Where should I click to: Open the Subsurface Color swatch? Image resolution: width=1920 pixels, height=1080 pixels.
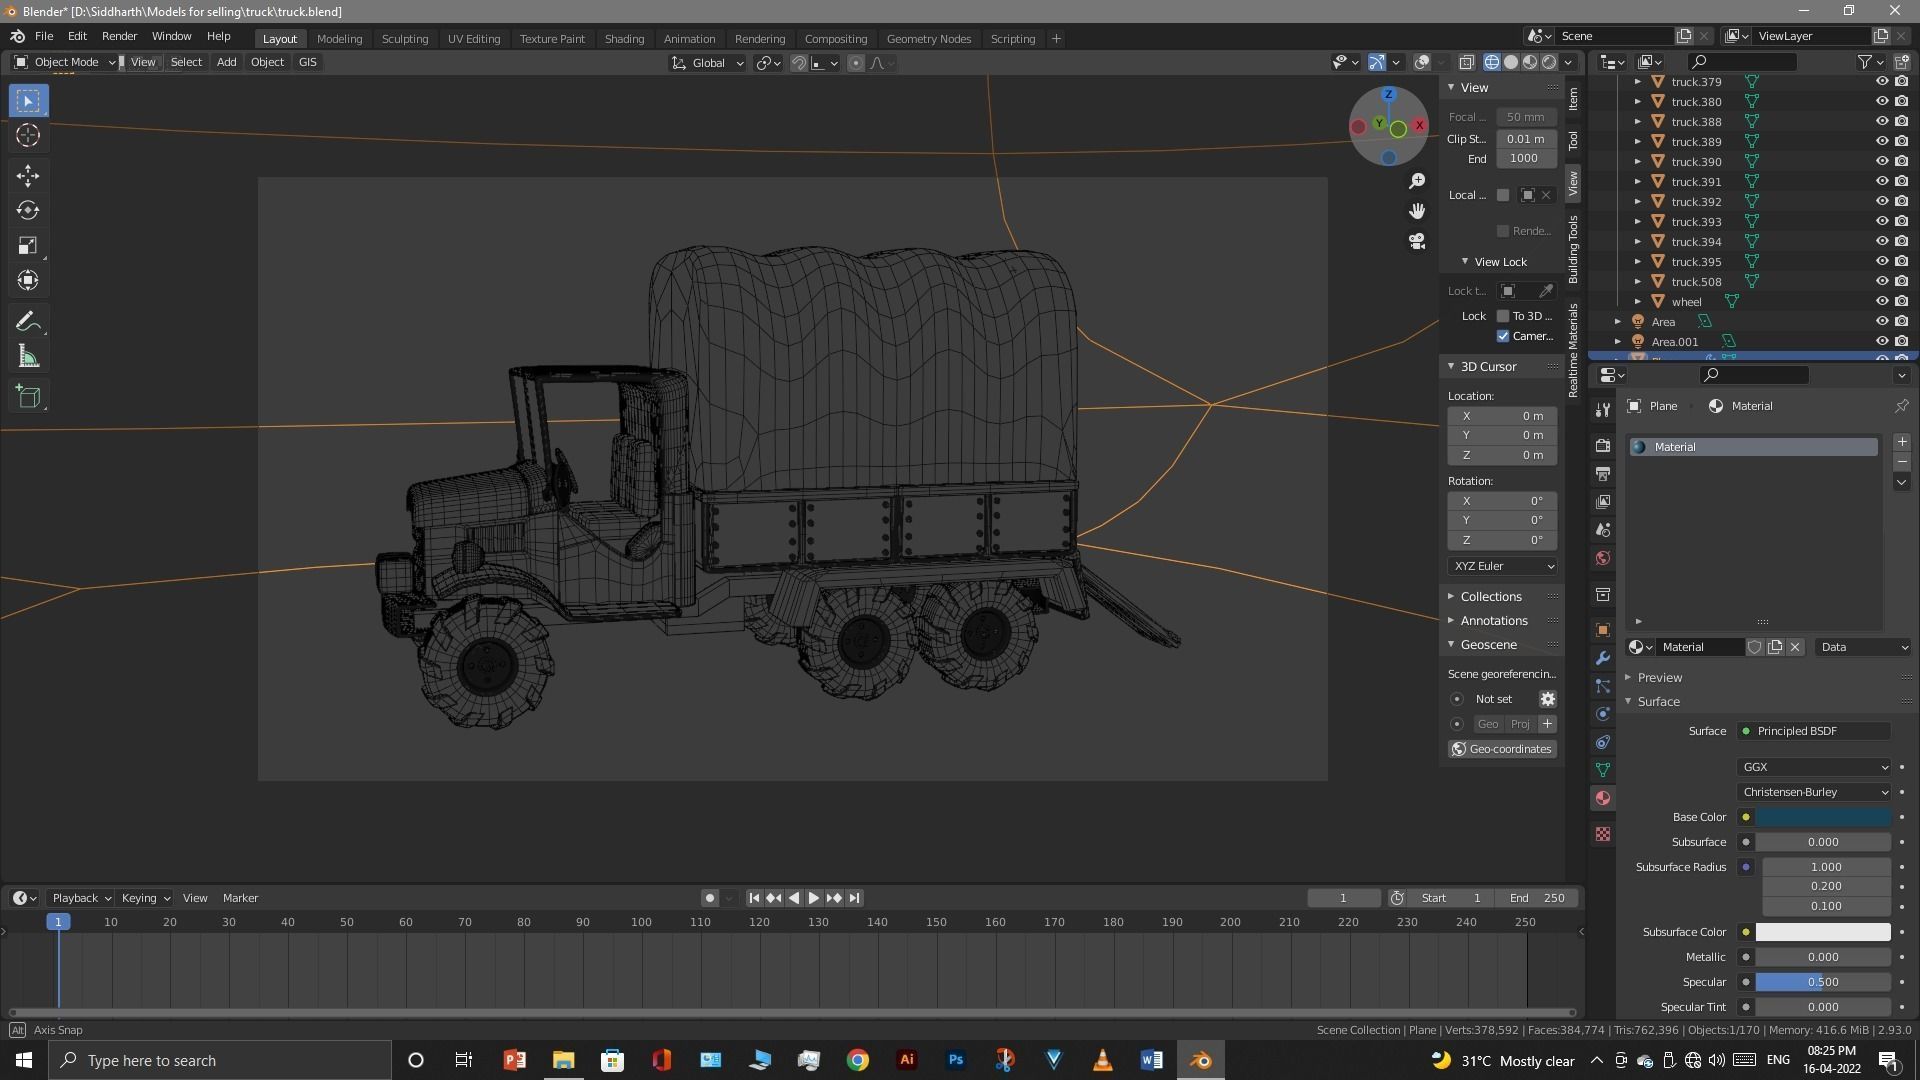pos(1823,932)
